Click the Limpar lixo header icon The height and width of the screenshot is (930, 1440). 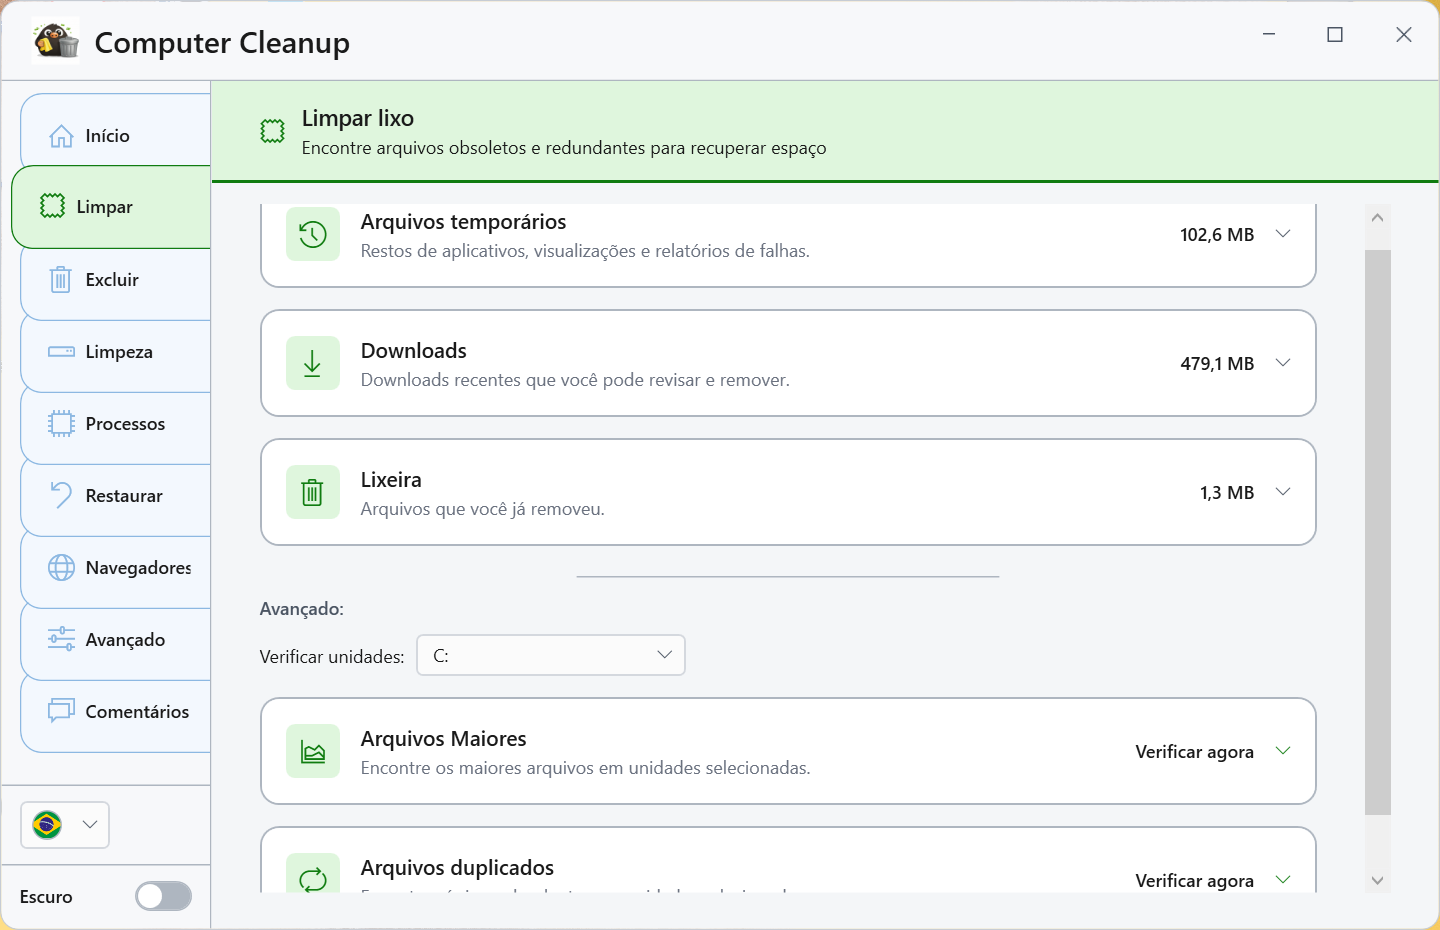[272, 131]
